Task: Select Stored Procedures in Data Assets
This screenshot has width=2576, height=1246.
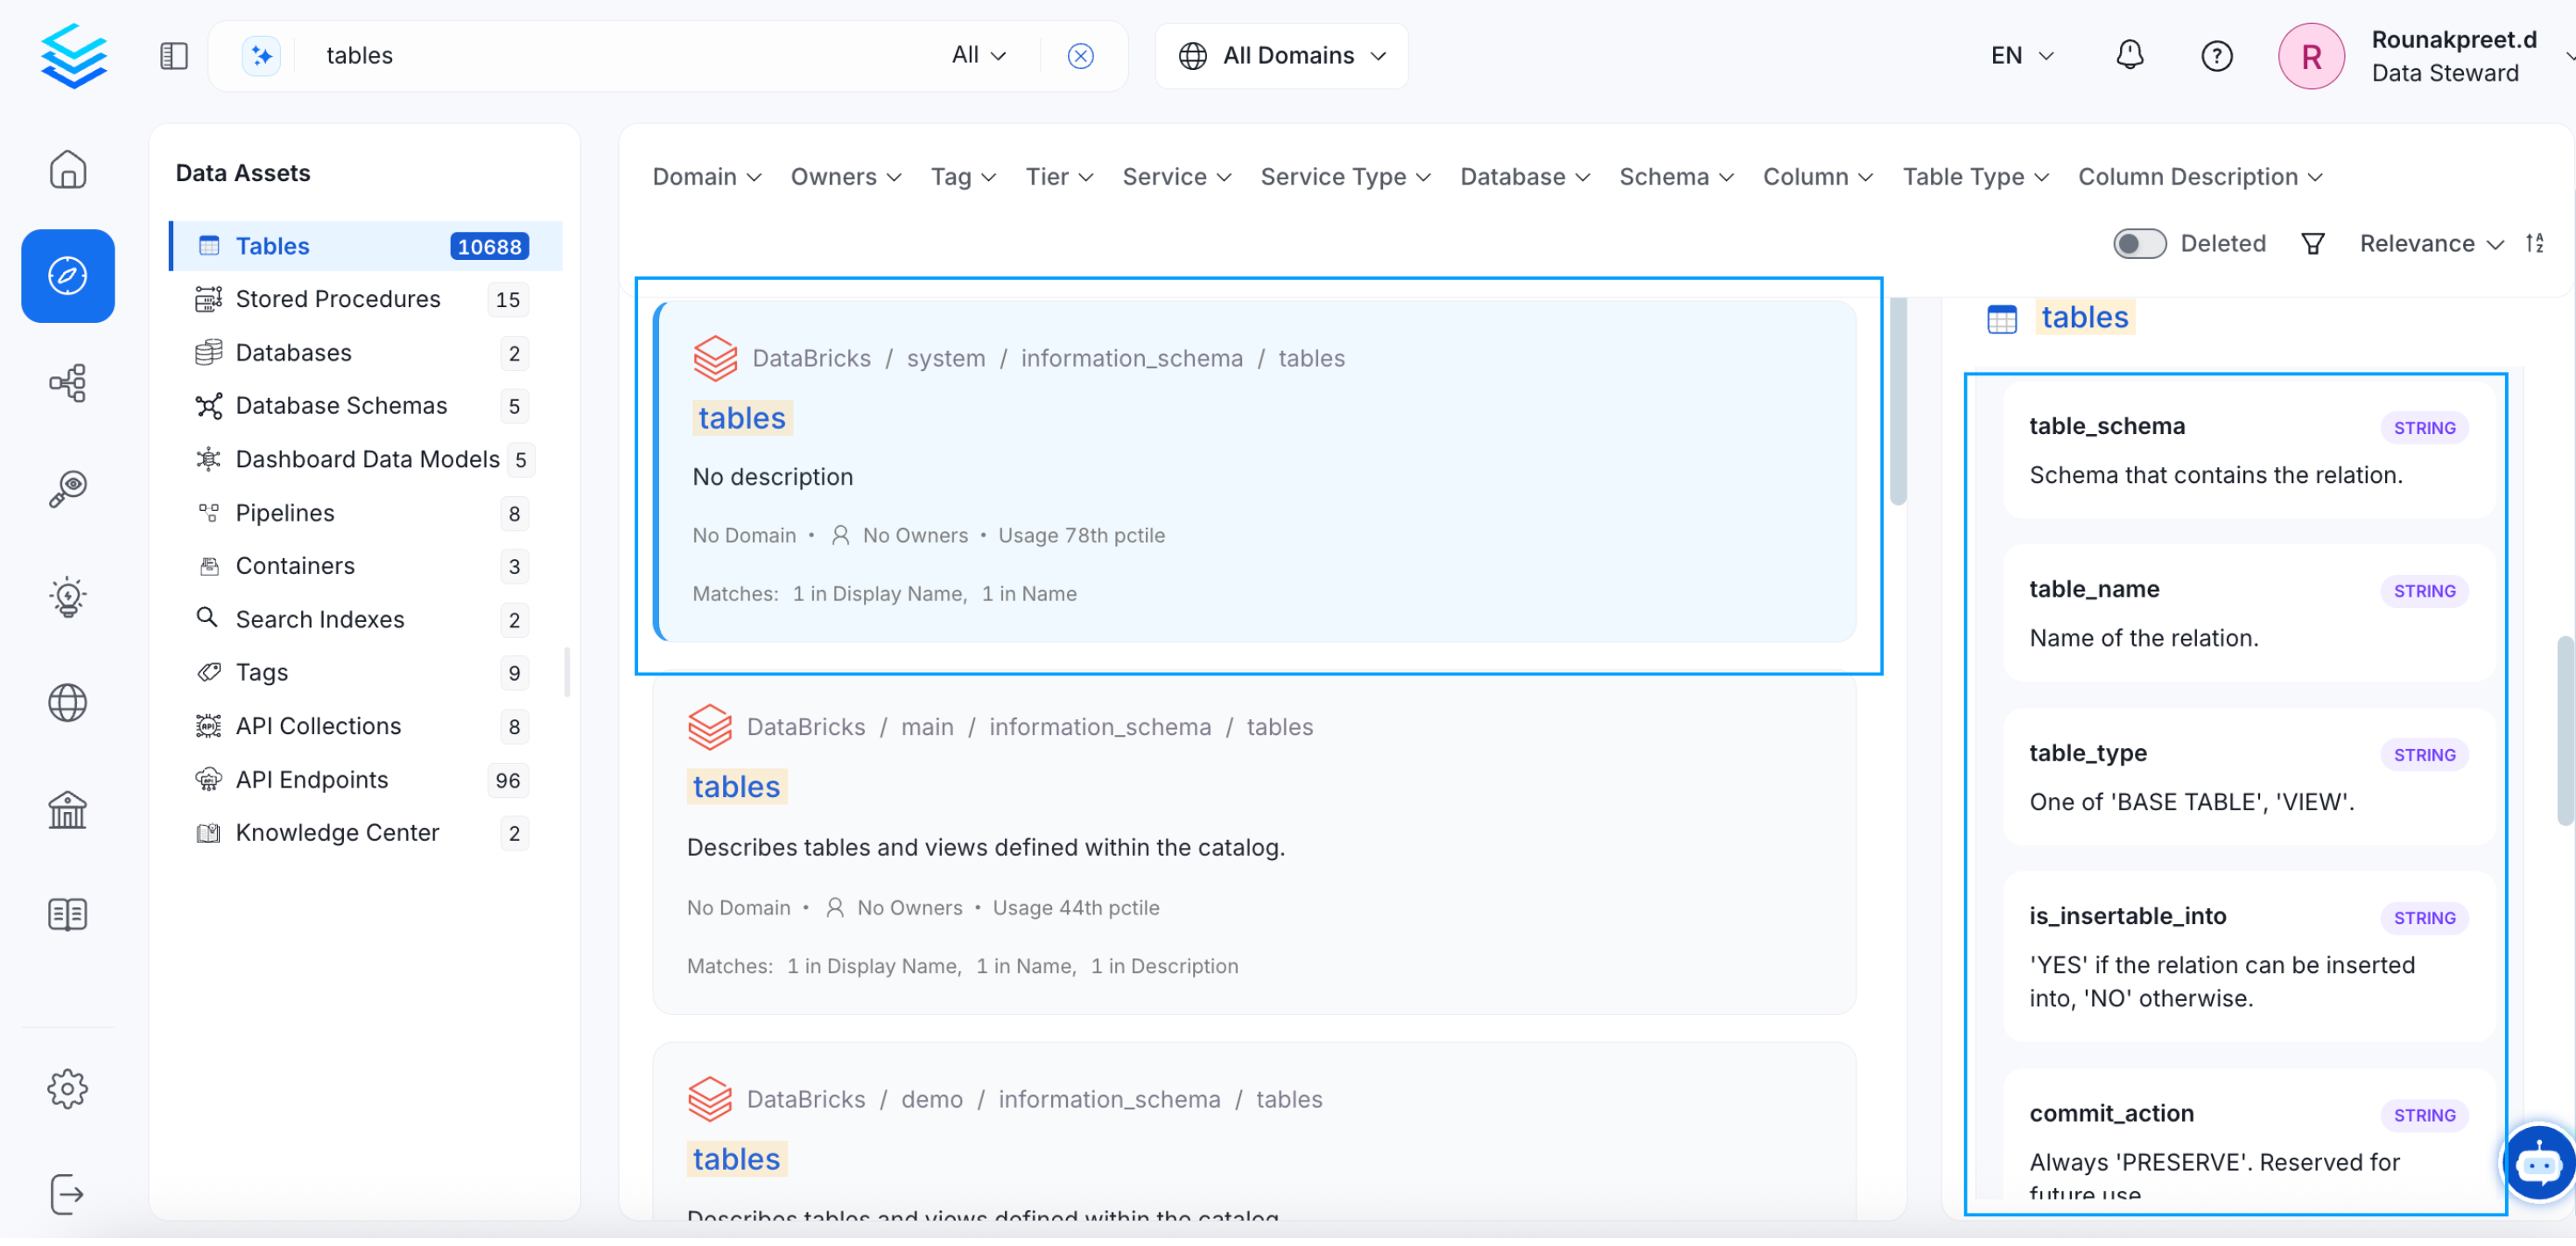Action: tap(338, 299)
